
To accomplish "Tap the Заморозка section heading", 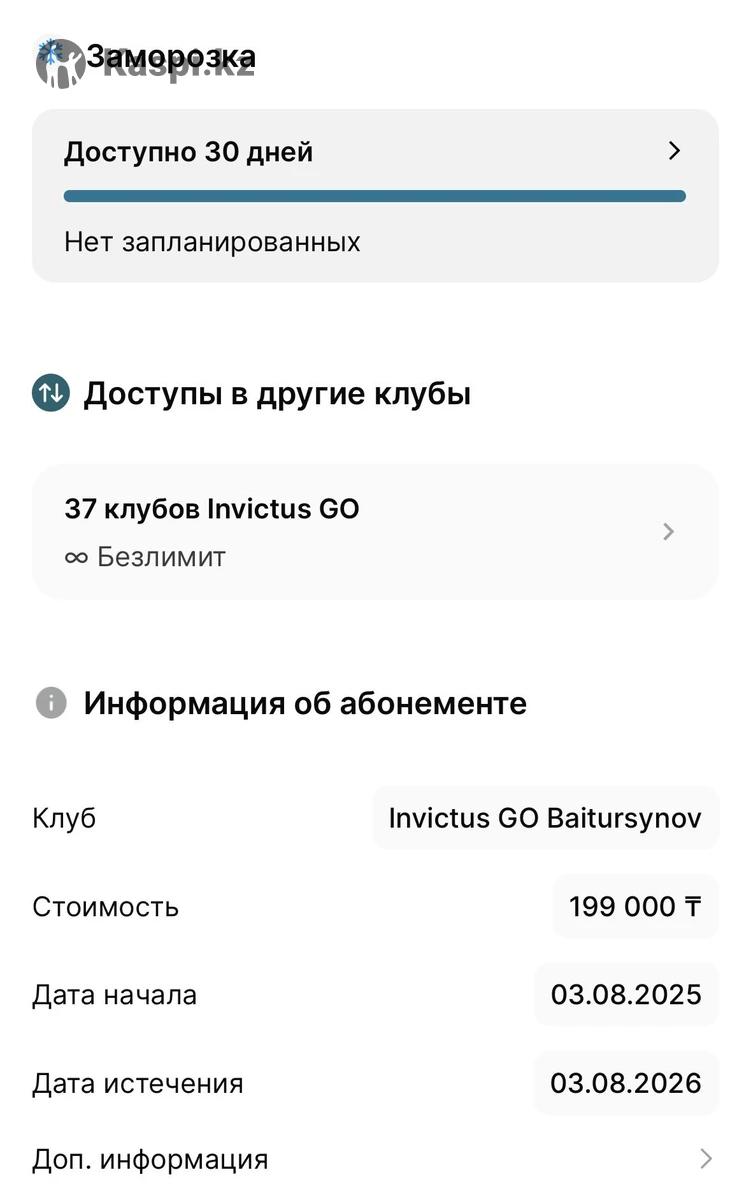I will [171, 57].
